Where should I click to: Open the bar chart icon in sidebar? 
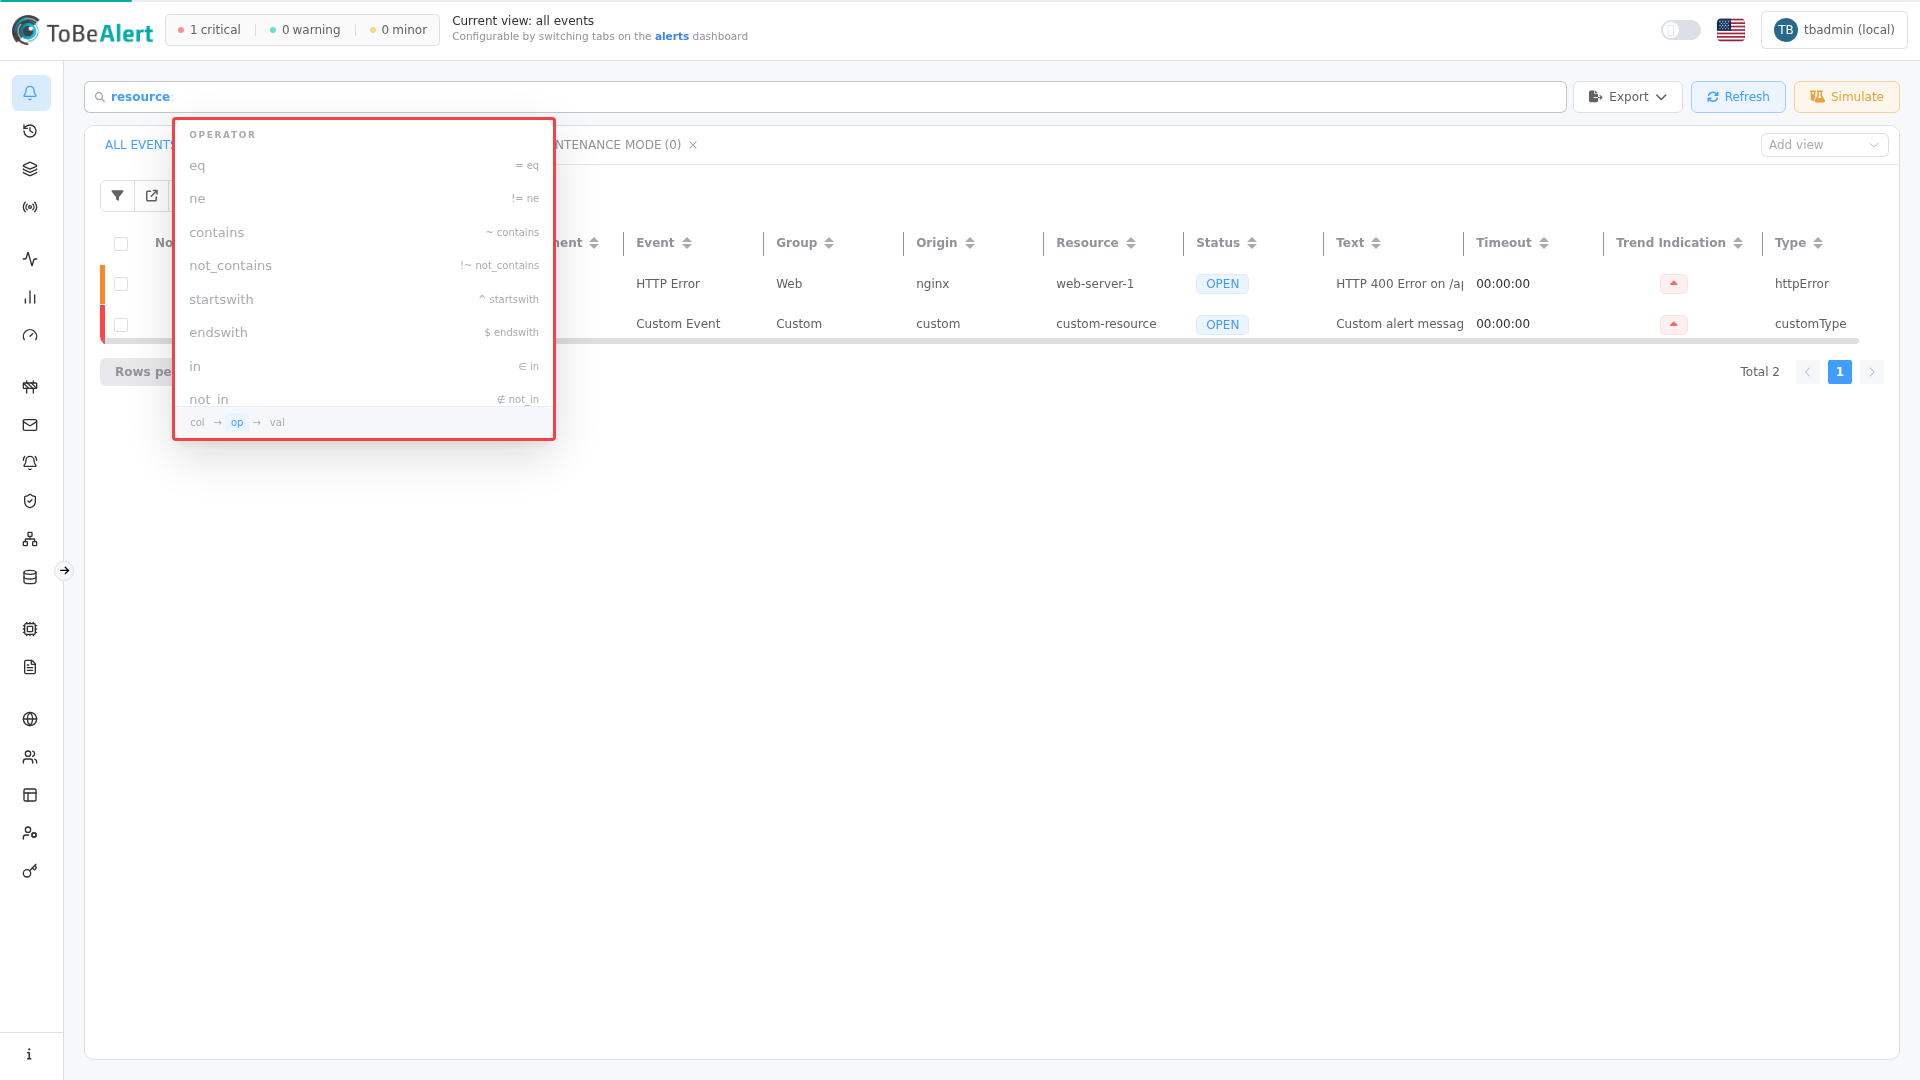coord(30,297)
